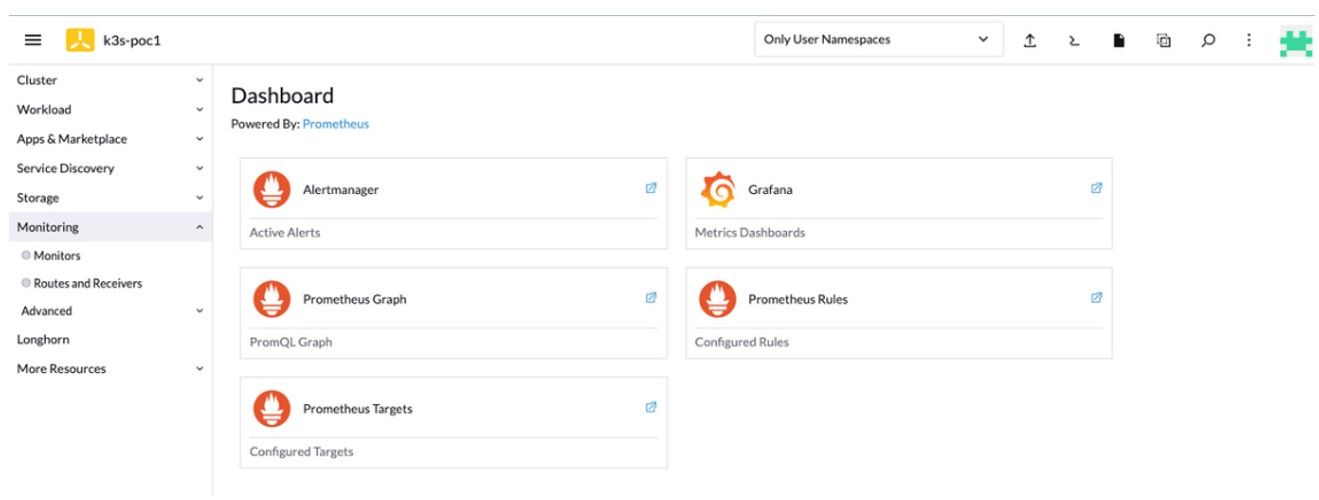1319x500 pixels.
Task: Open the kubectl shell icon
Action: 1074,40
